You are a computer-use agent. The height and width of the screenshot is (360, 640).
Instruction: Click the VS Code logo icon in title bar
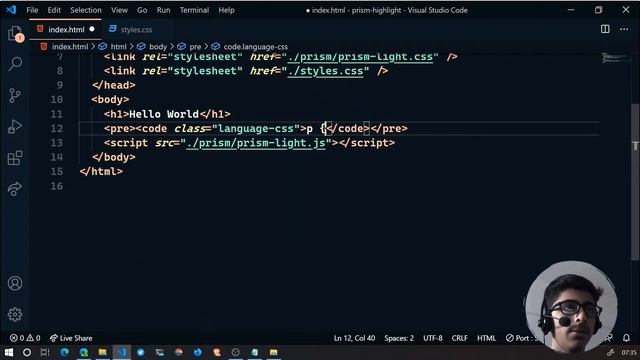[x=11, y=10]
